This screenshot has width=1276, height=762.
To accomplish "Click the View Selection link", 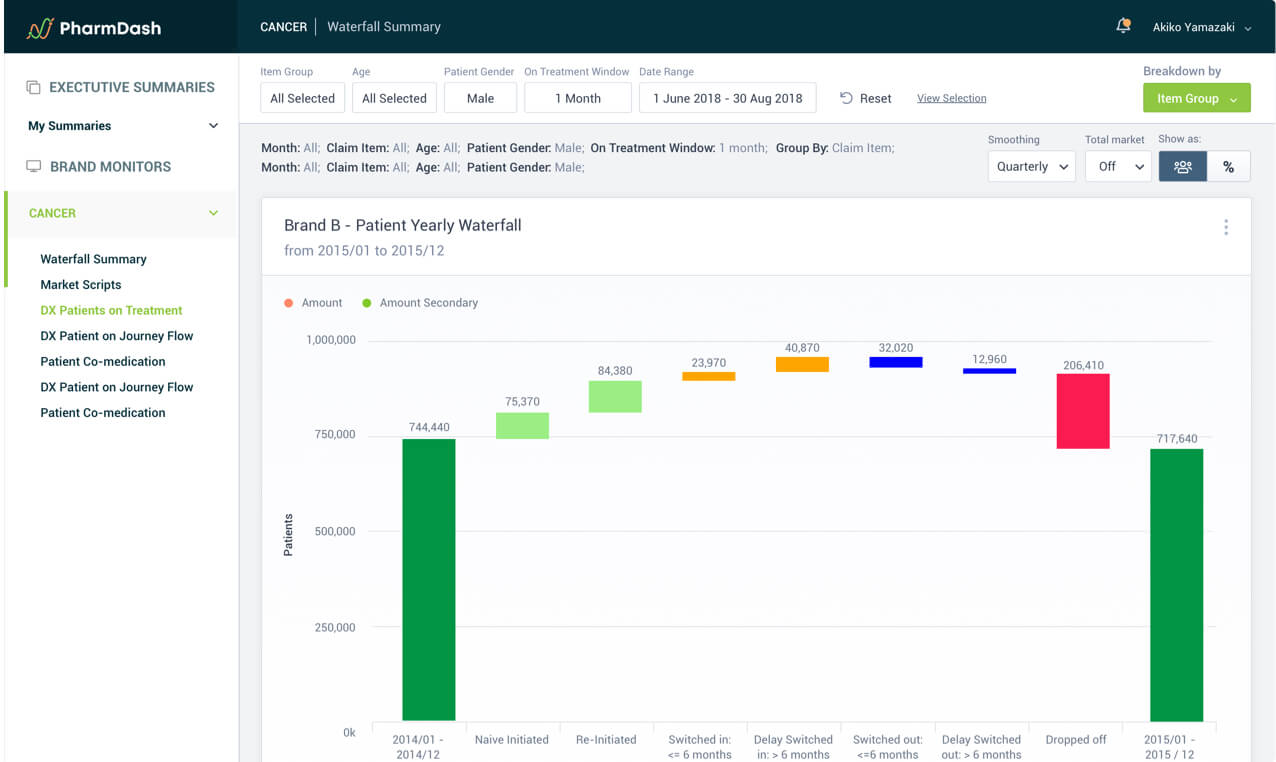I will tap(951, 98).
